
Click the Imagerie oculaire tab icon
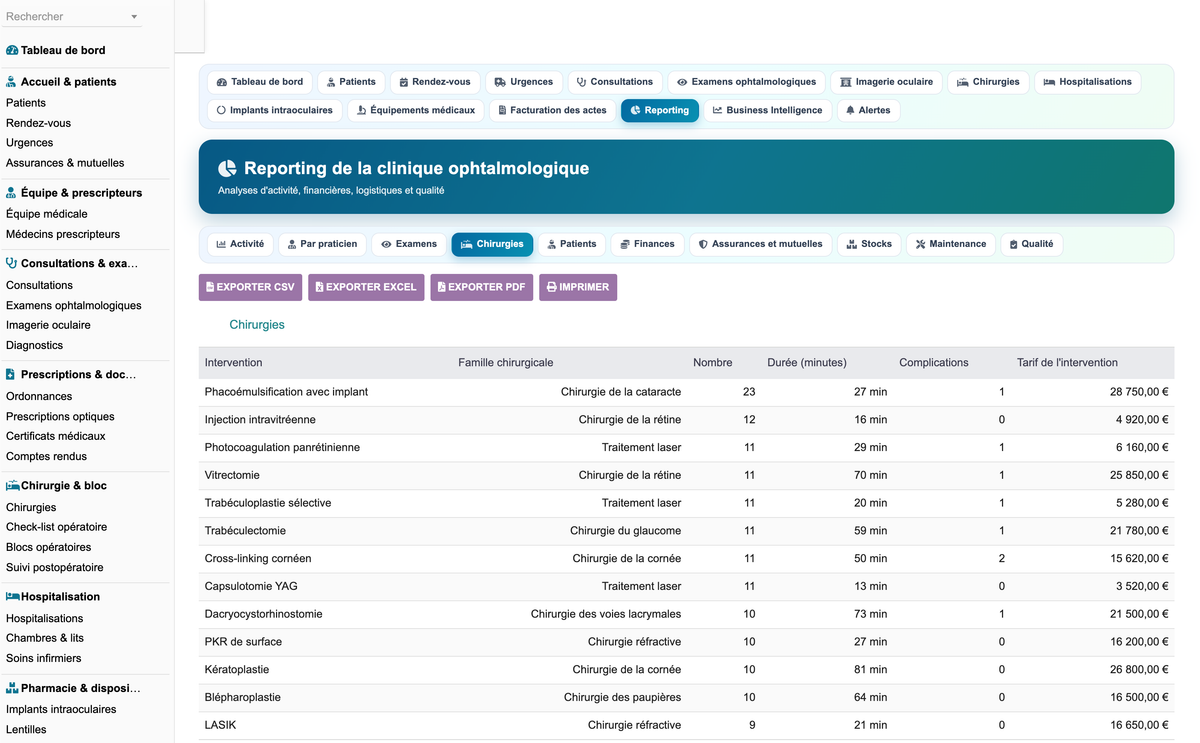click(846, 82)
